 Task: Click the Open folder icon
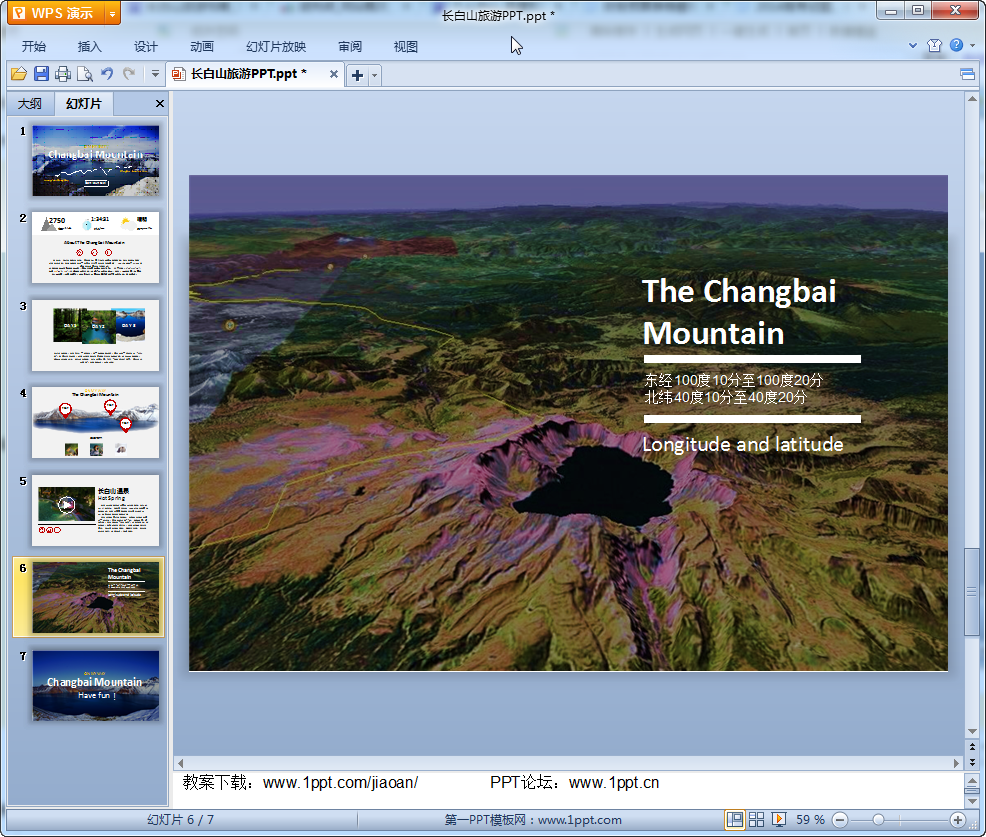pos(19,74)
